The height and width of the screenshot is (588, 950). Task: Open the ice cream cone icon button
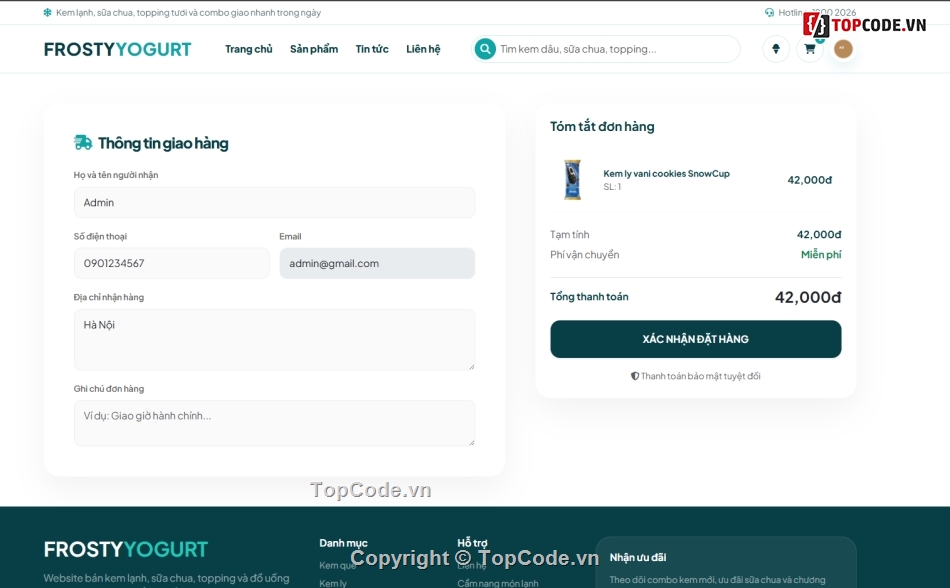776,49
